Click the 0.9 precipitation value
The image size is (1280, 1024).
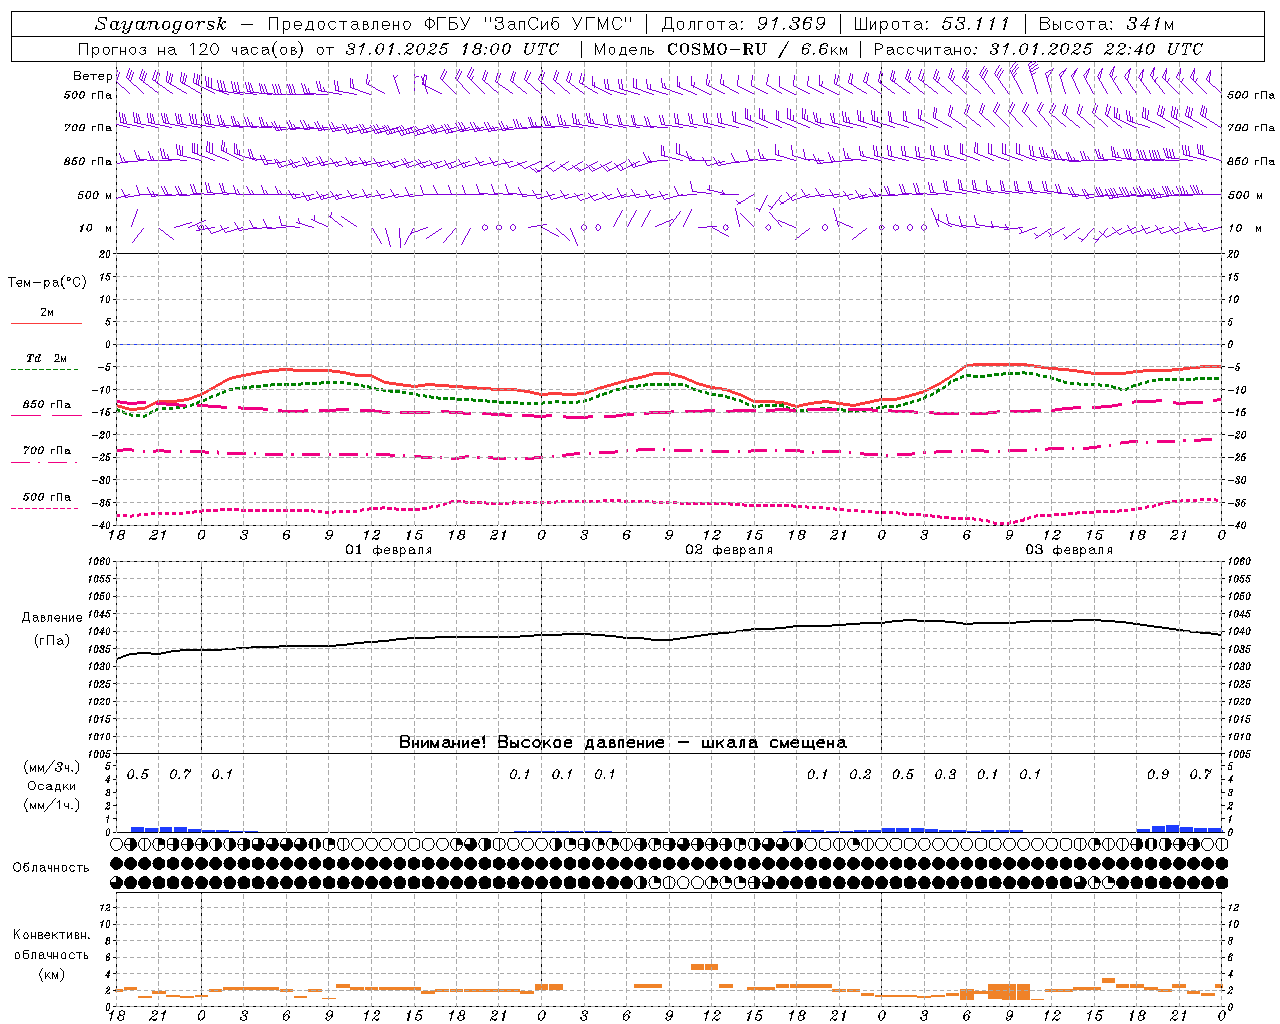point(1158,775)
